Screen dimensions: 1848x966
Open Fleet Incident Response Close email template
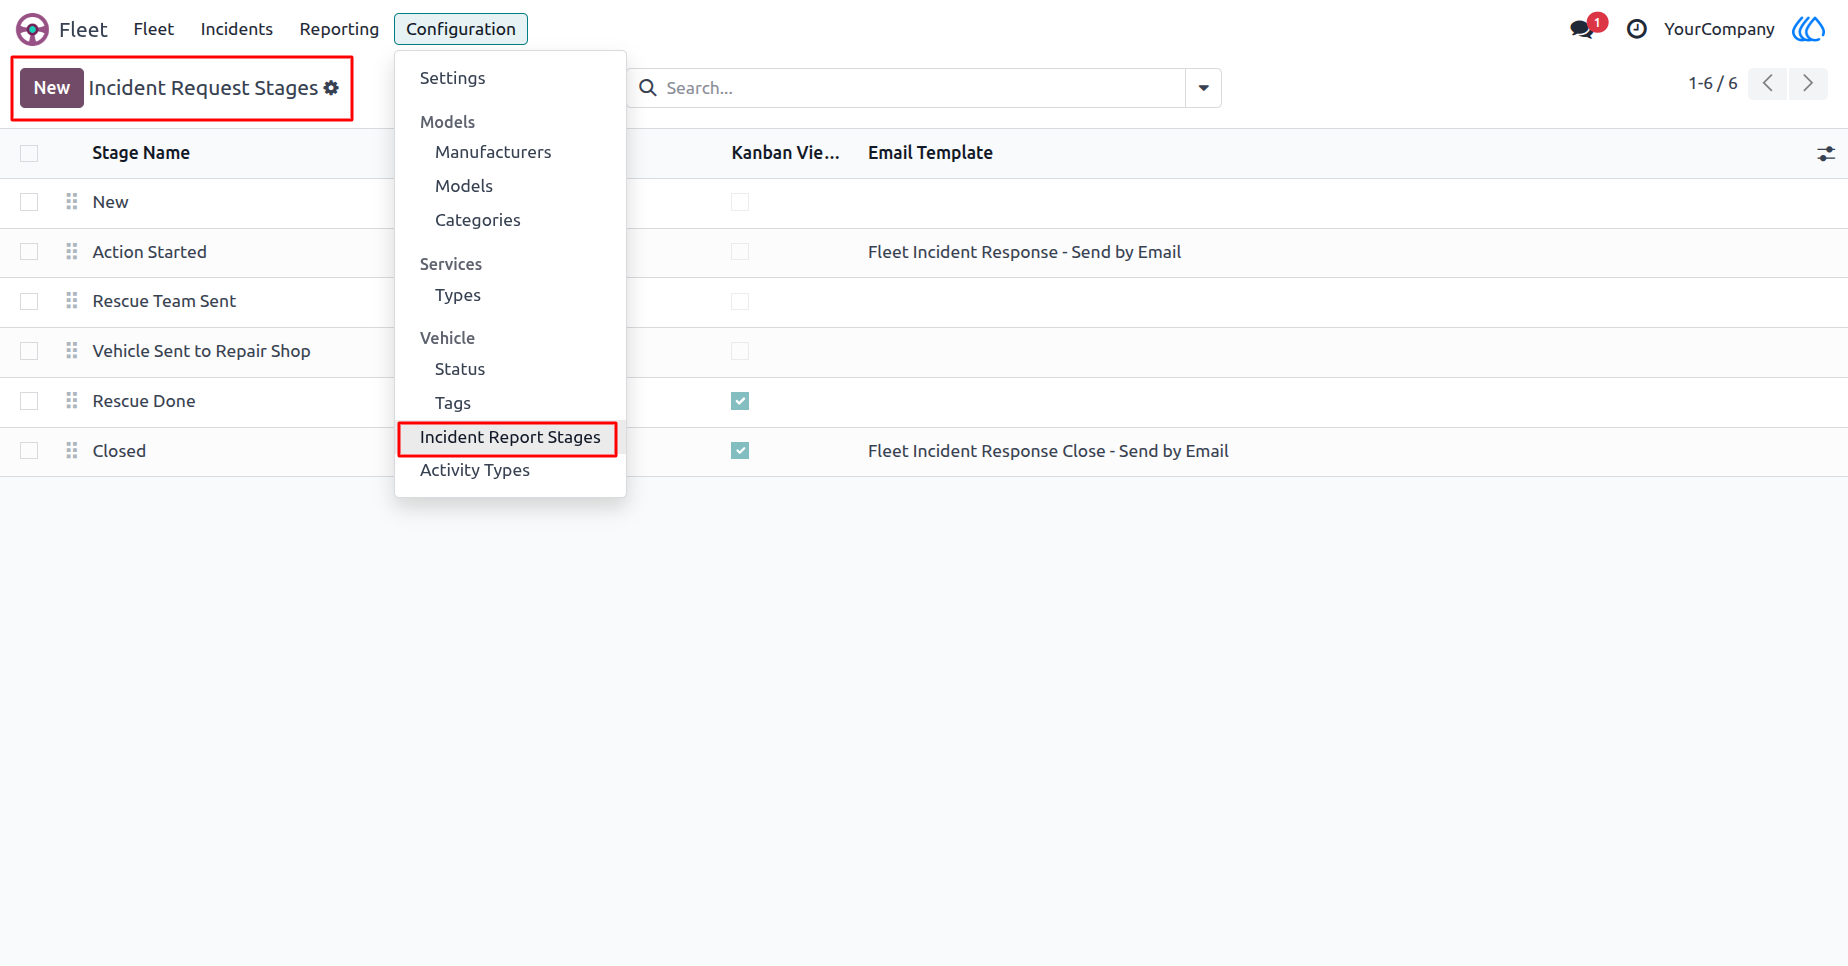1048,451
